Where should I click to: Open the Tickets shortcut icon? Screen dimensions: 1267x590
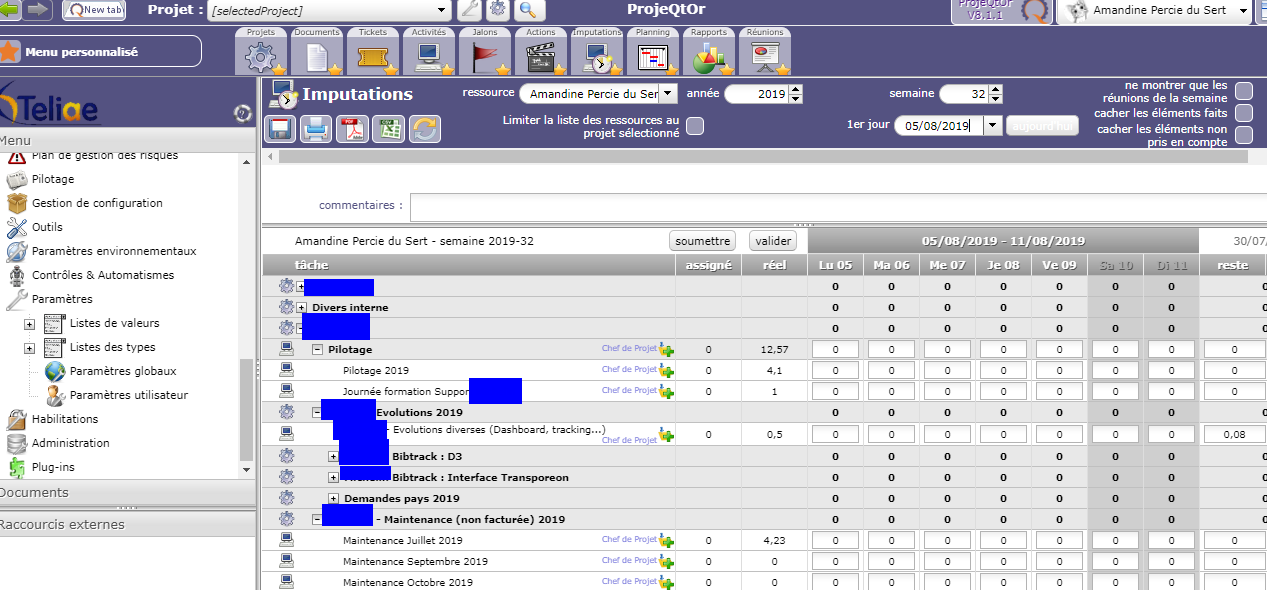372,56
